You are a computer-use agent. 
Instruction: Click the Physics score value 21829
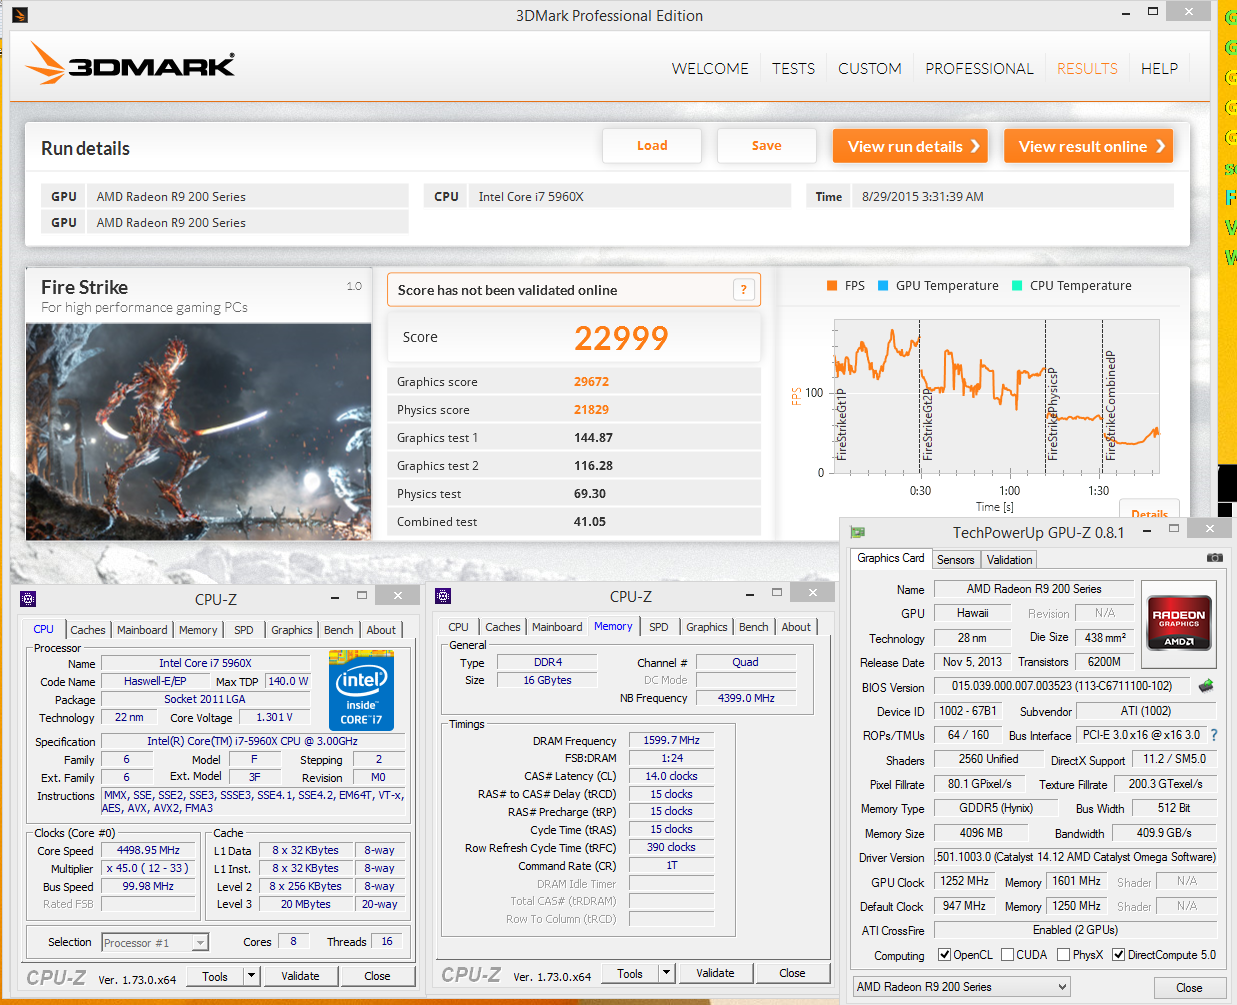coord(591,410)
